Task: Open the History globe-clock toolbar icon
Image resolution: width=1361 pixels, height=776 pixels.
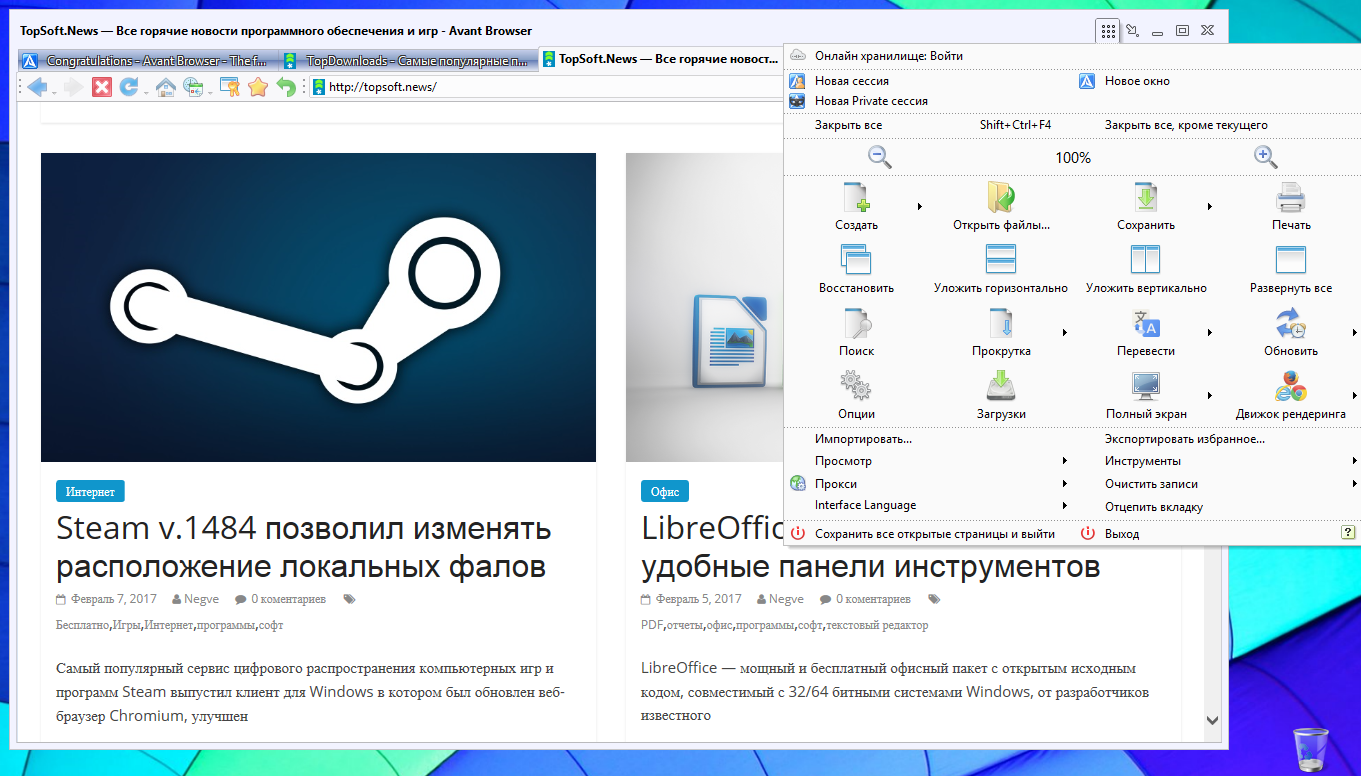Action: pos(192,87)
